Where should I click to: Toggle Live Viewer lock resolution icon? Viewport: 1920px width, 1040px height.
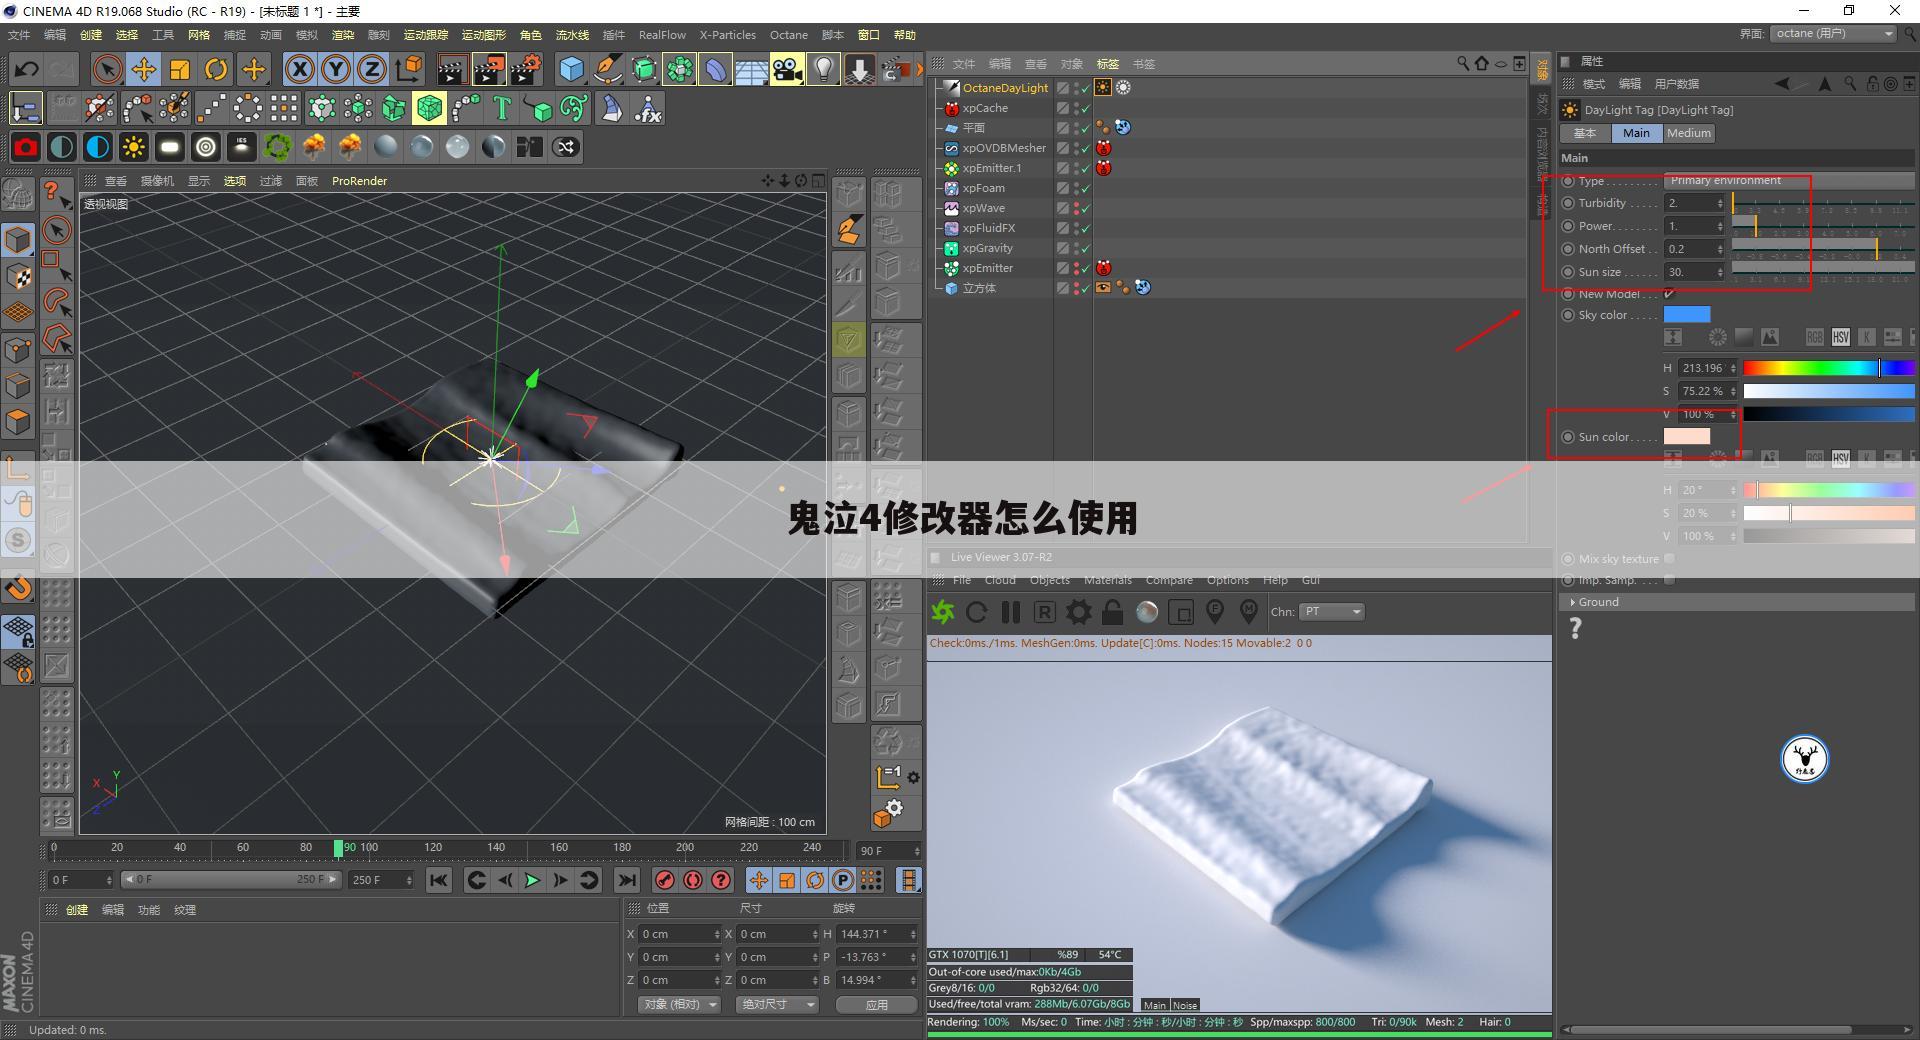(x=1112, y=611)
